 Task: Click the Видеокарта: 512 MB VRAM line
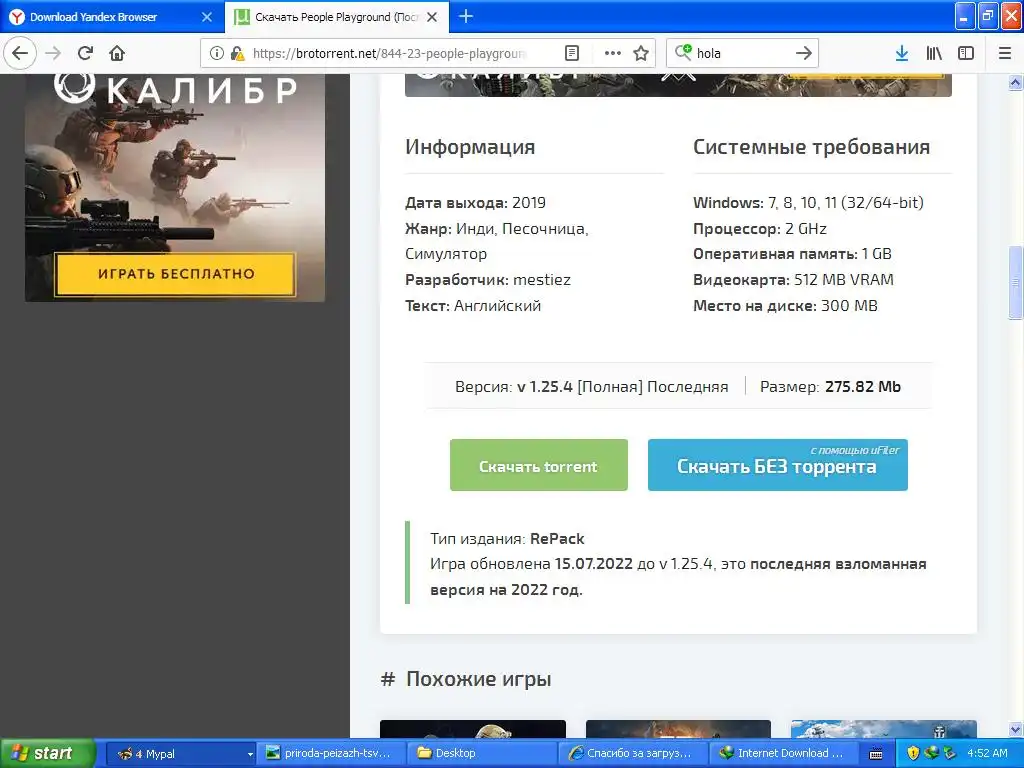pyautogui.click(x=793, y=280)
